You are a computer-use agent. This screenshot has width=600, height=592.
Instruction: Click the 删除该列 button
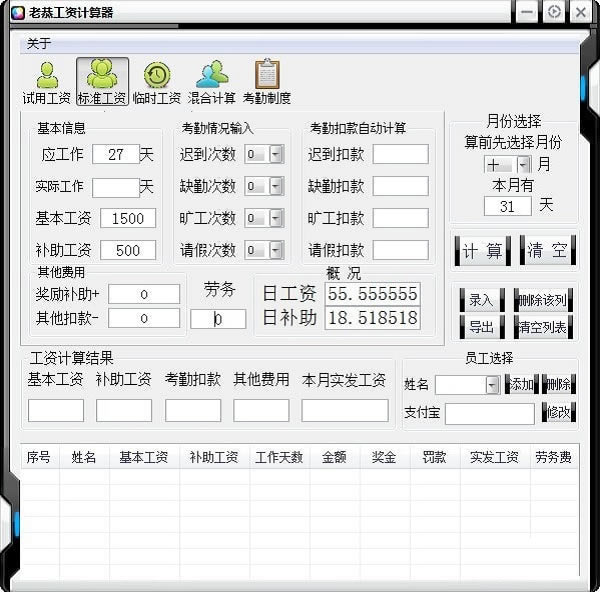tap(543, 300)
